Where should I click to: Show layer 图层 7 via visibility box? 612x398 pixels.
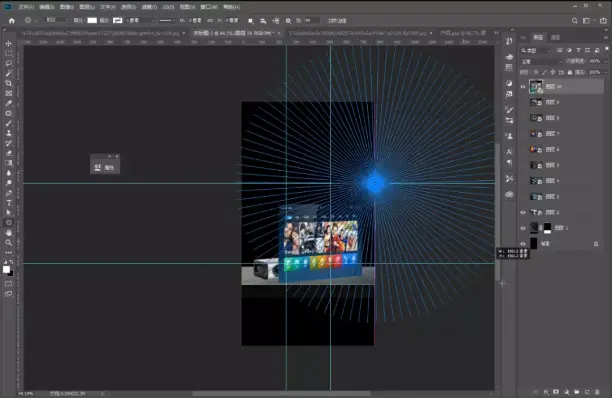(x=523, y=134)
